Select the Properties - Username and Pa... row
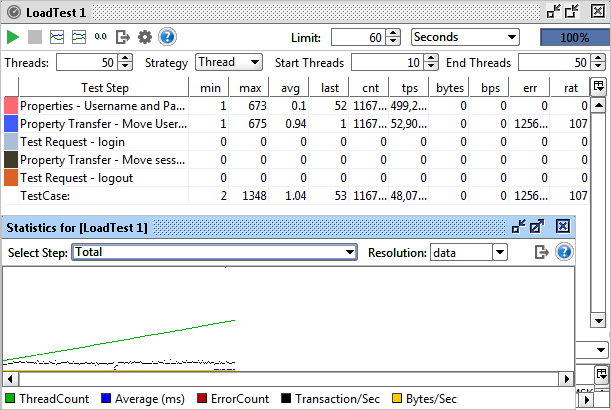Image resolution: width=611 pixels, height=410 pixels. 296,106
